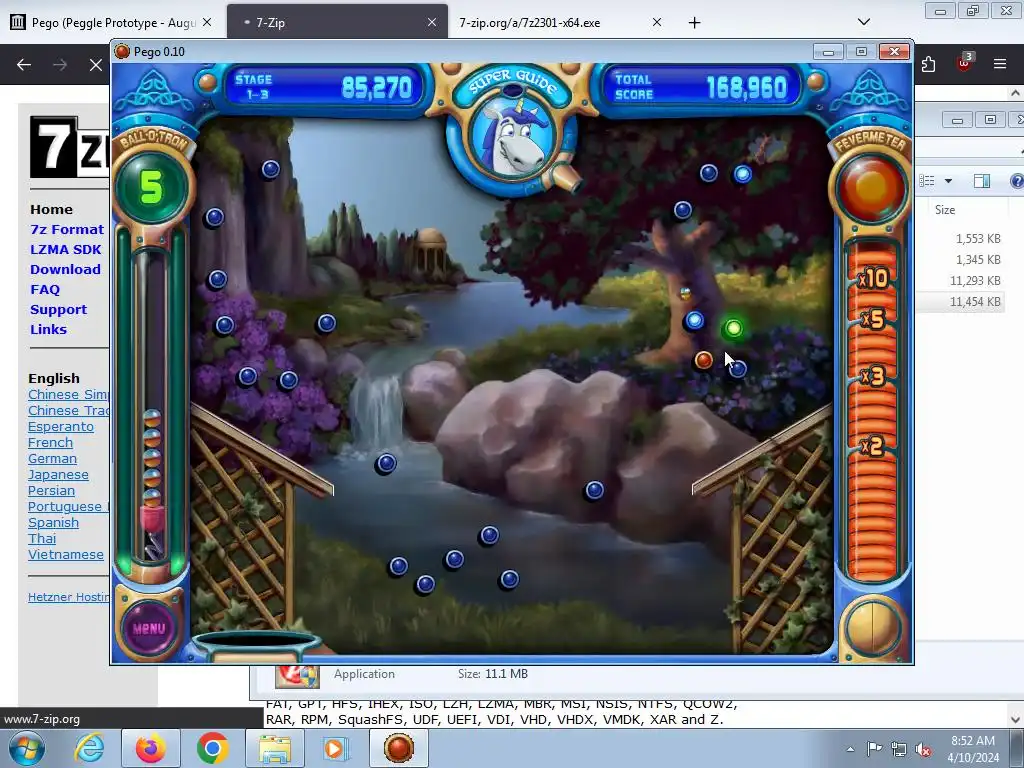Expand the browser tab list chevron
1024x768 pixels.
point(863,22)
